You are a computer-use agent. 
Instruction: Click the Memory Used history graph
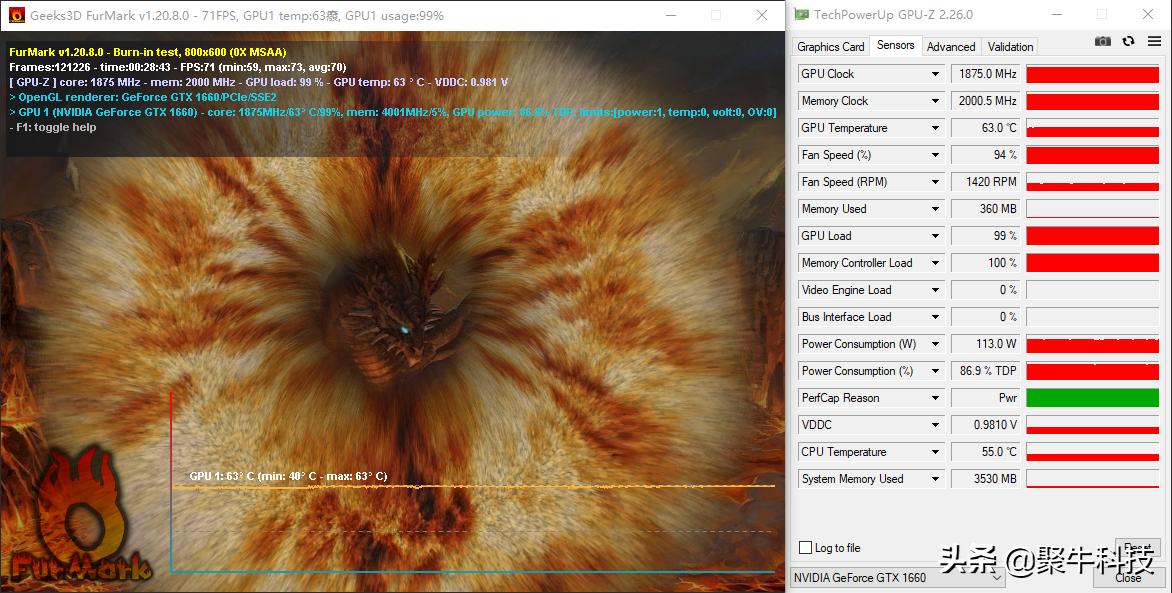1092,209
